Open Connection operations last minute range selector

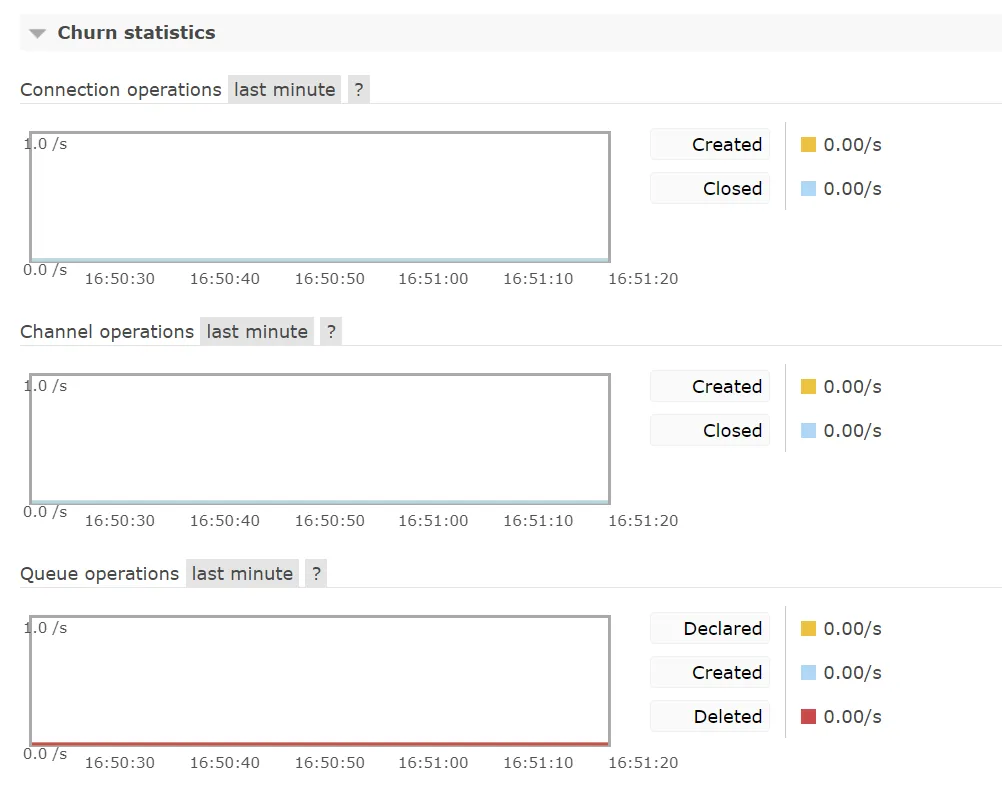point(284,89)
